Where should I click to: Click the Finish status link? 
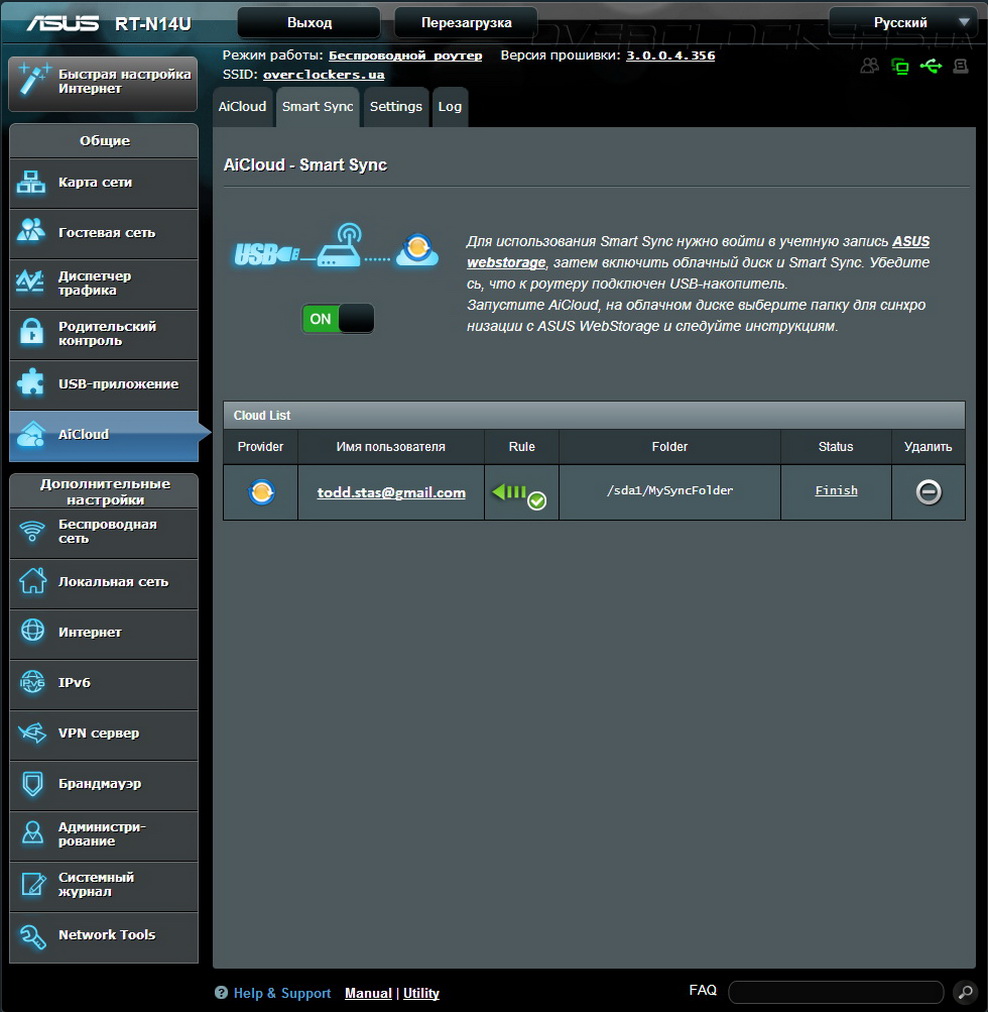[836, 491]
